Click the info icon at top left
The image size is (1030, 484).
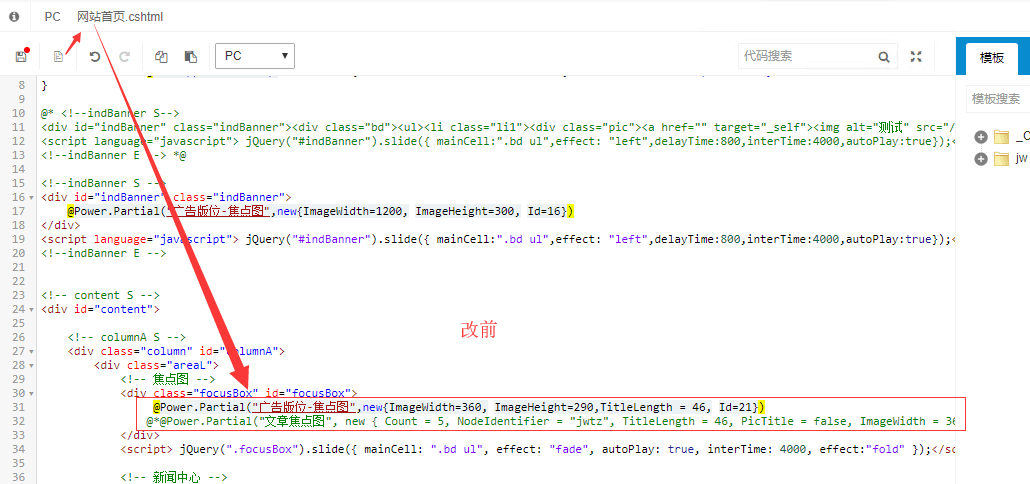14,17
